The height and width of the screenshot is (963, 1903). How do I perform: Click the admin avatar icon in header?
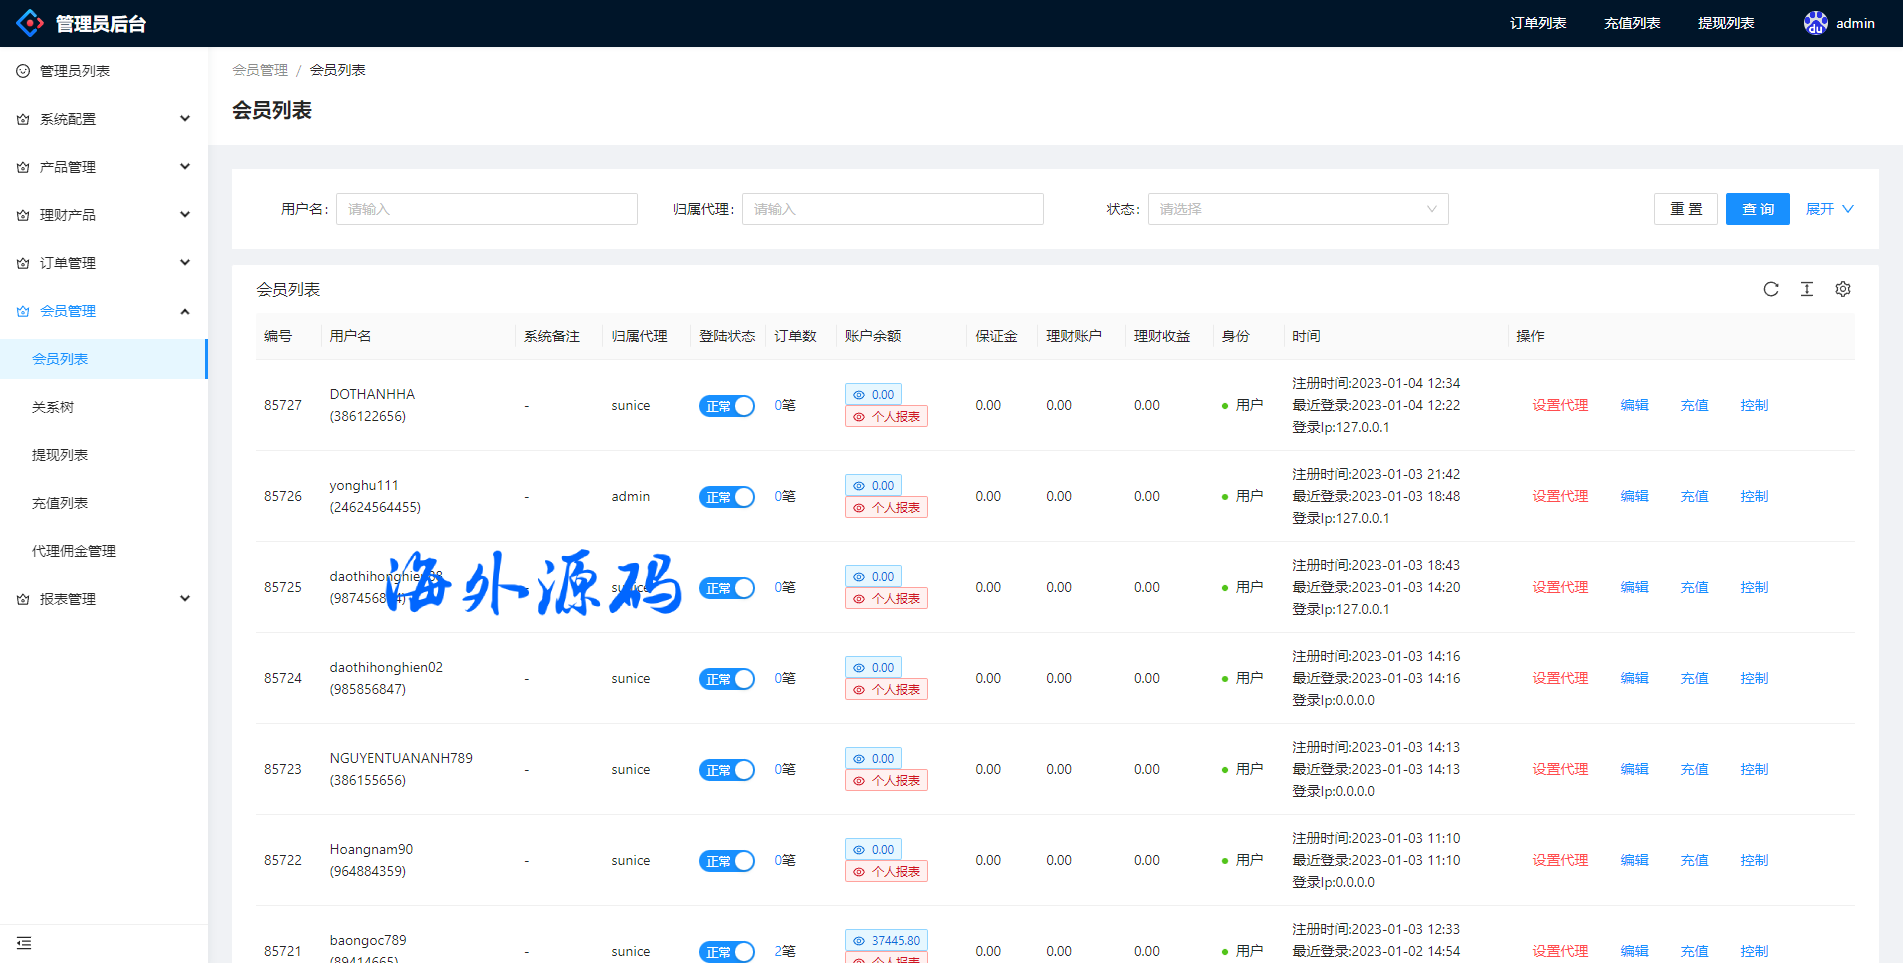click(1815, 23)
